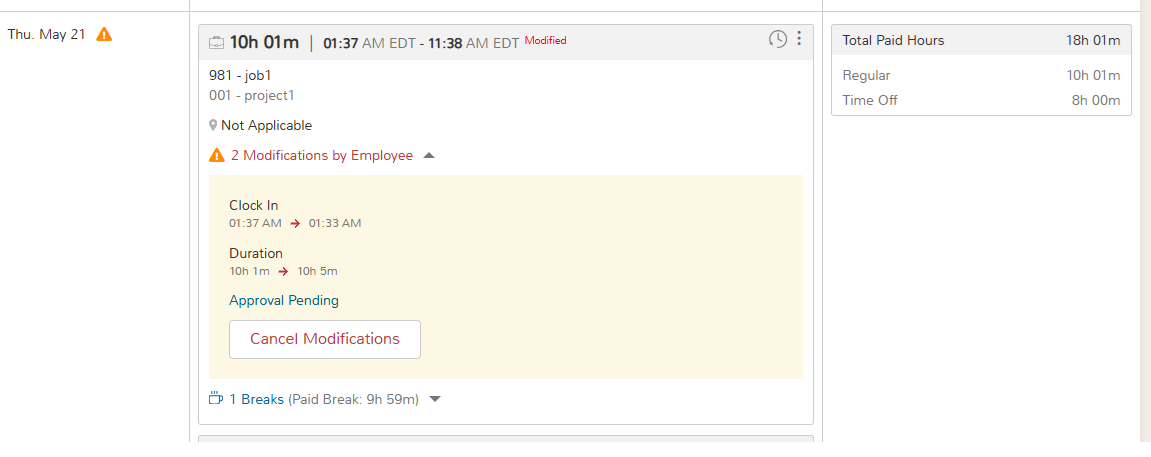Click the red arrow in the Clock In change
1151x457 pixels.
coord(295,224)
